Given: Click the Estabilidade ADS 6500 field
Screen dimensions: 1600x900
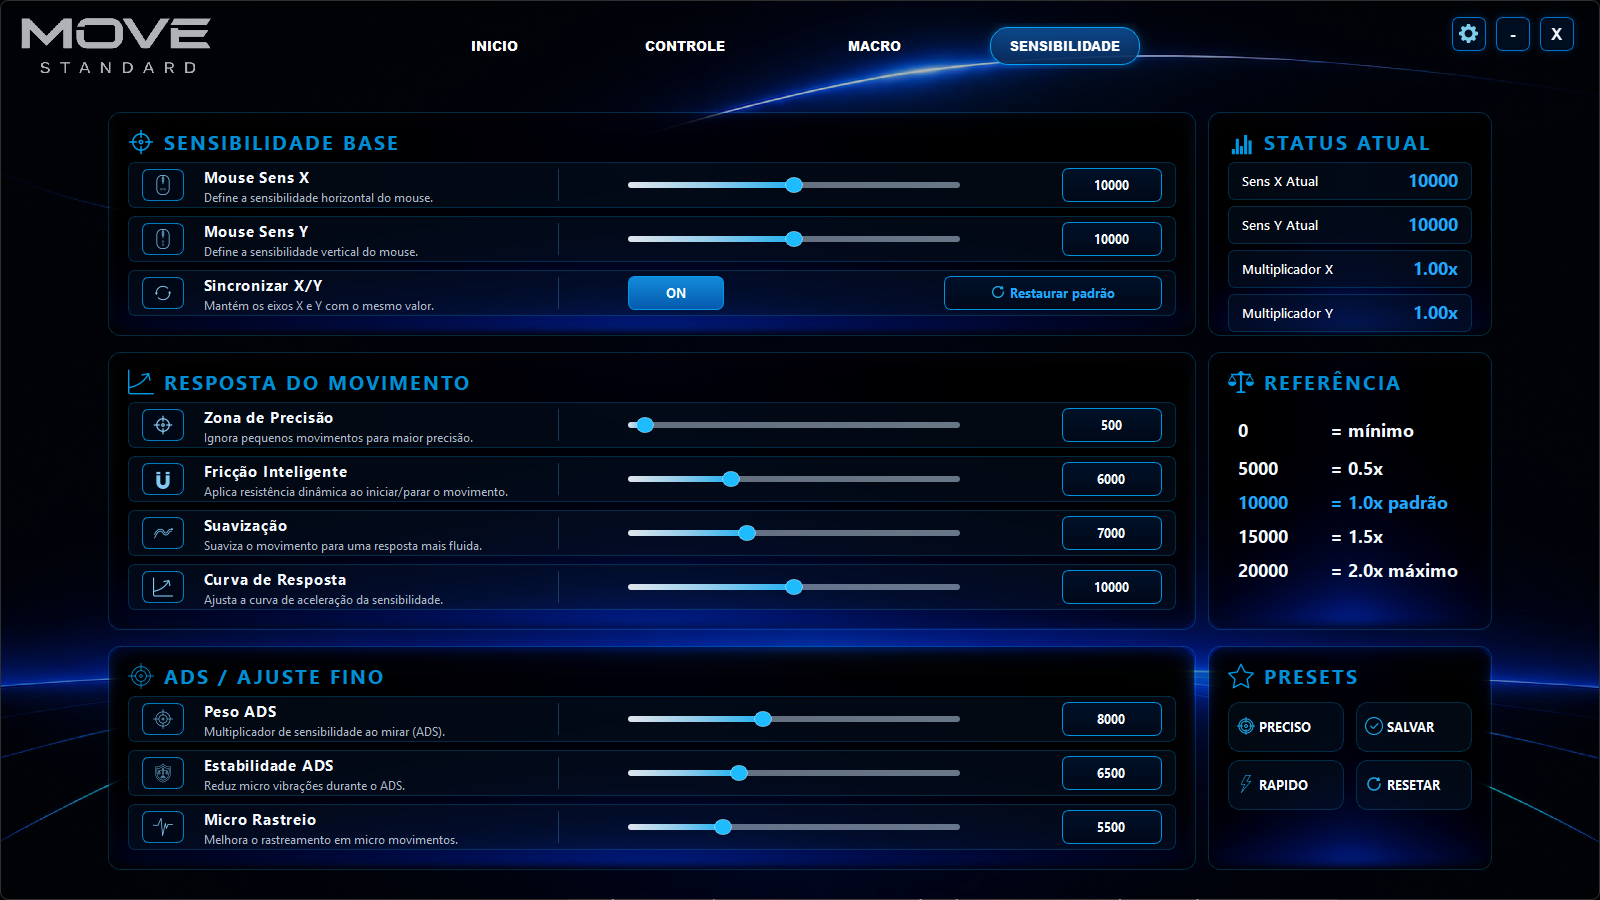Looking at the screenshot, I should pyautogui.click(x=1112, y=773).
